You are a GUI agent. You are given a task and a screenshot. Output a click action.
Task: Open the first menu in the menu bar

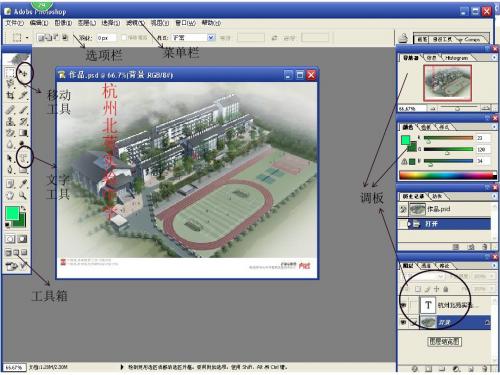(x=14, y=23)
